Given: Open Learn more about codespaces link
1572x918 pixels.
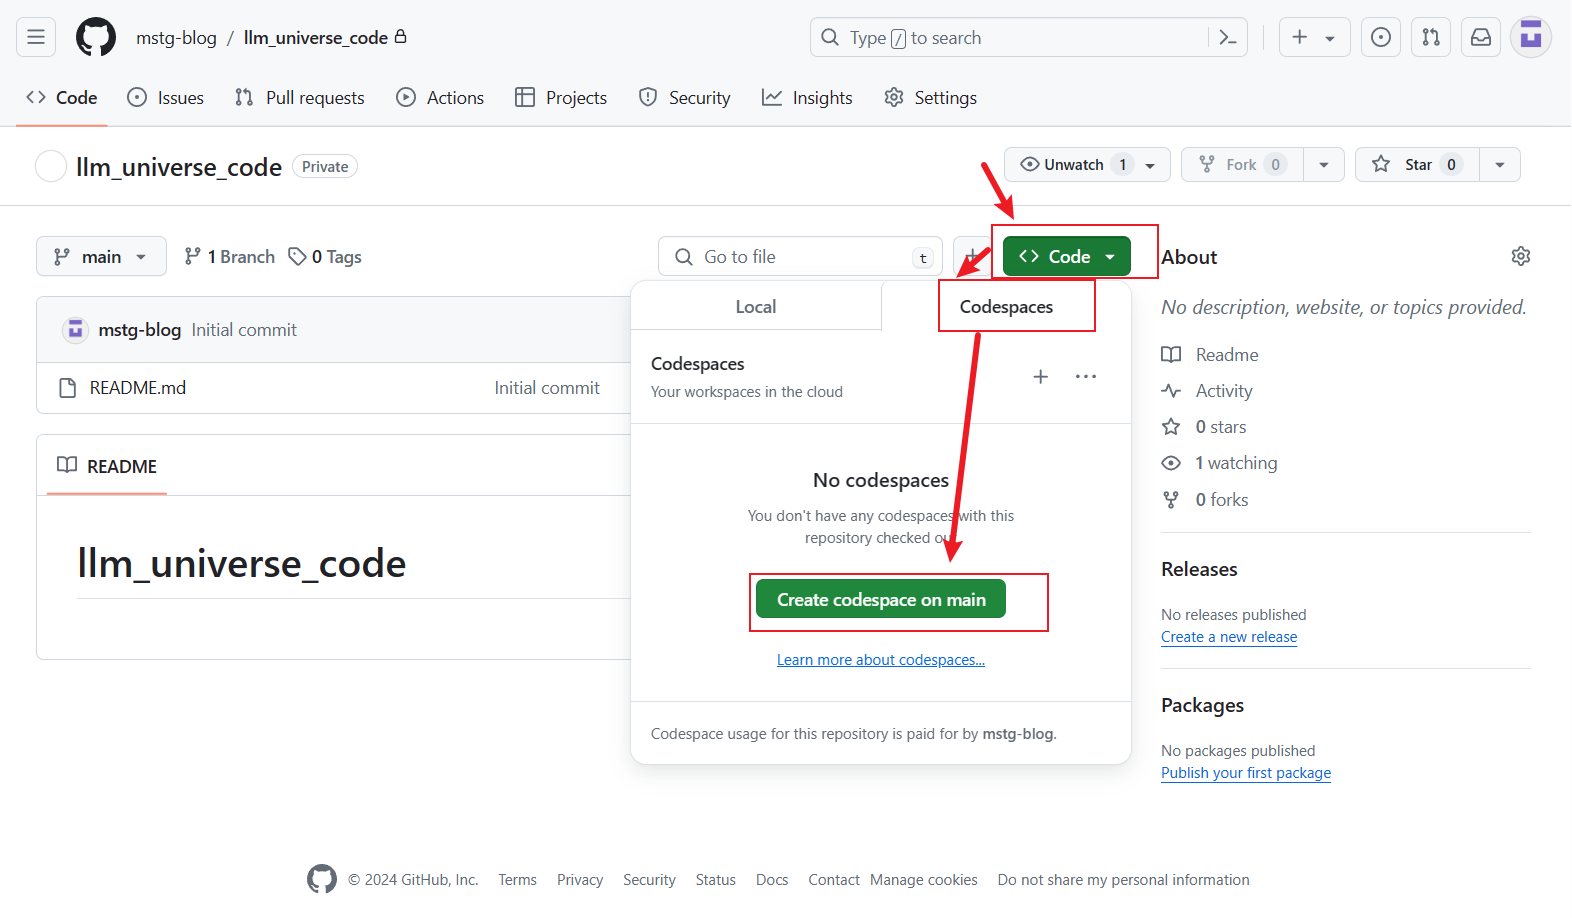Looking at the screenshot, I should 881,660.
